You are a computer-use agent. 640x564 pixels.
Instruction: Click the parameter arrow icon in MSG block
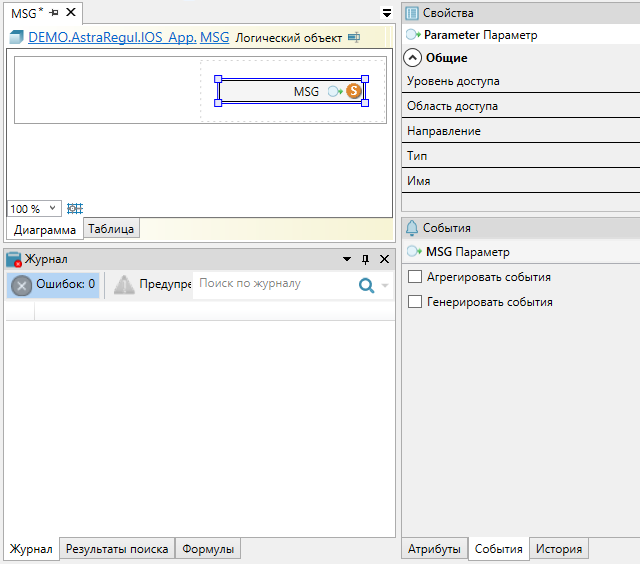[x=335, y=92]
